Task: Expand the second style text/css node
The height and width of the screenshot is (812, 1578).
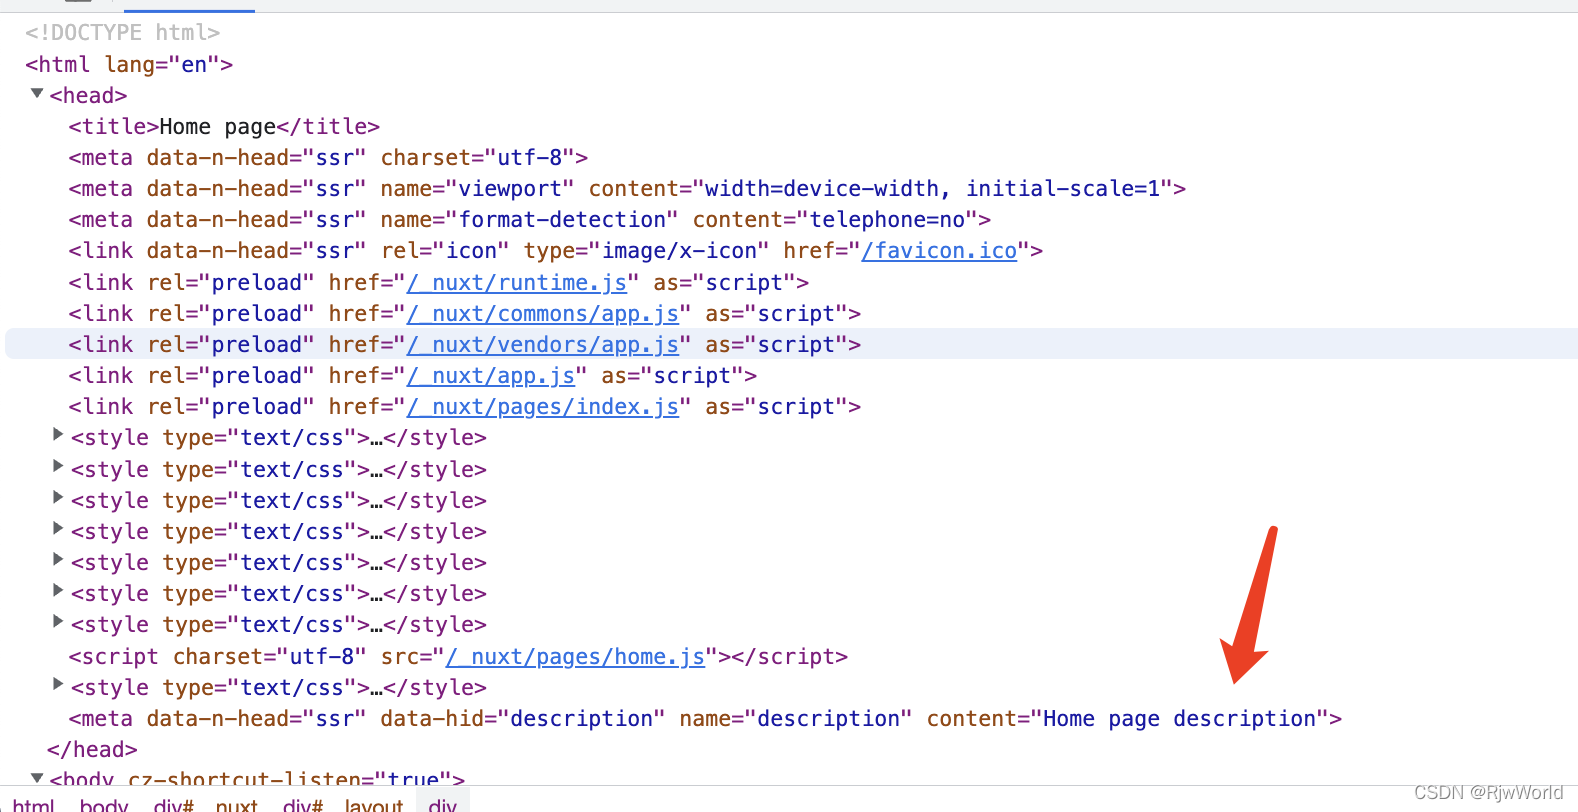Action: 58,466
